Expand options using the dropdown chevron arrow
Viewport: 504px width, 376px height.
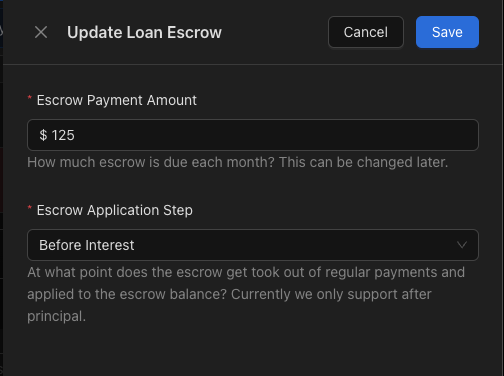pos(462,245)
